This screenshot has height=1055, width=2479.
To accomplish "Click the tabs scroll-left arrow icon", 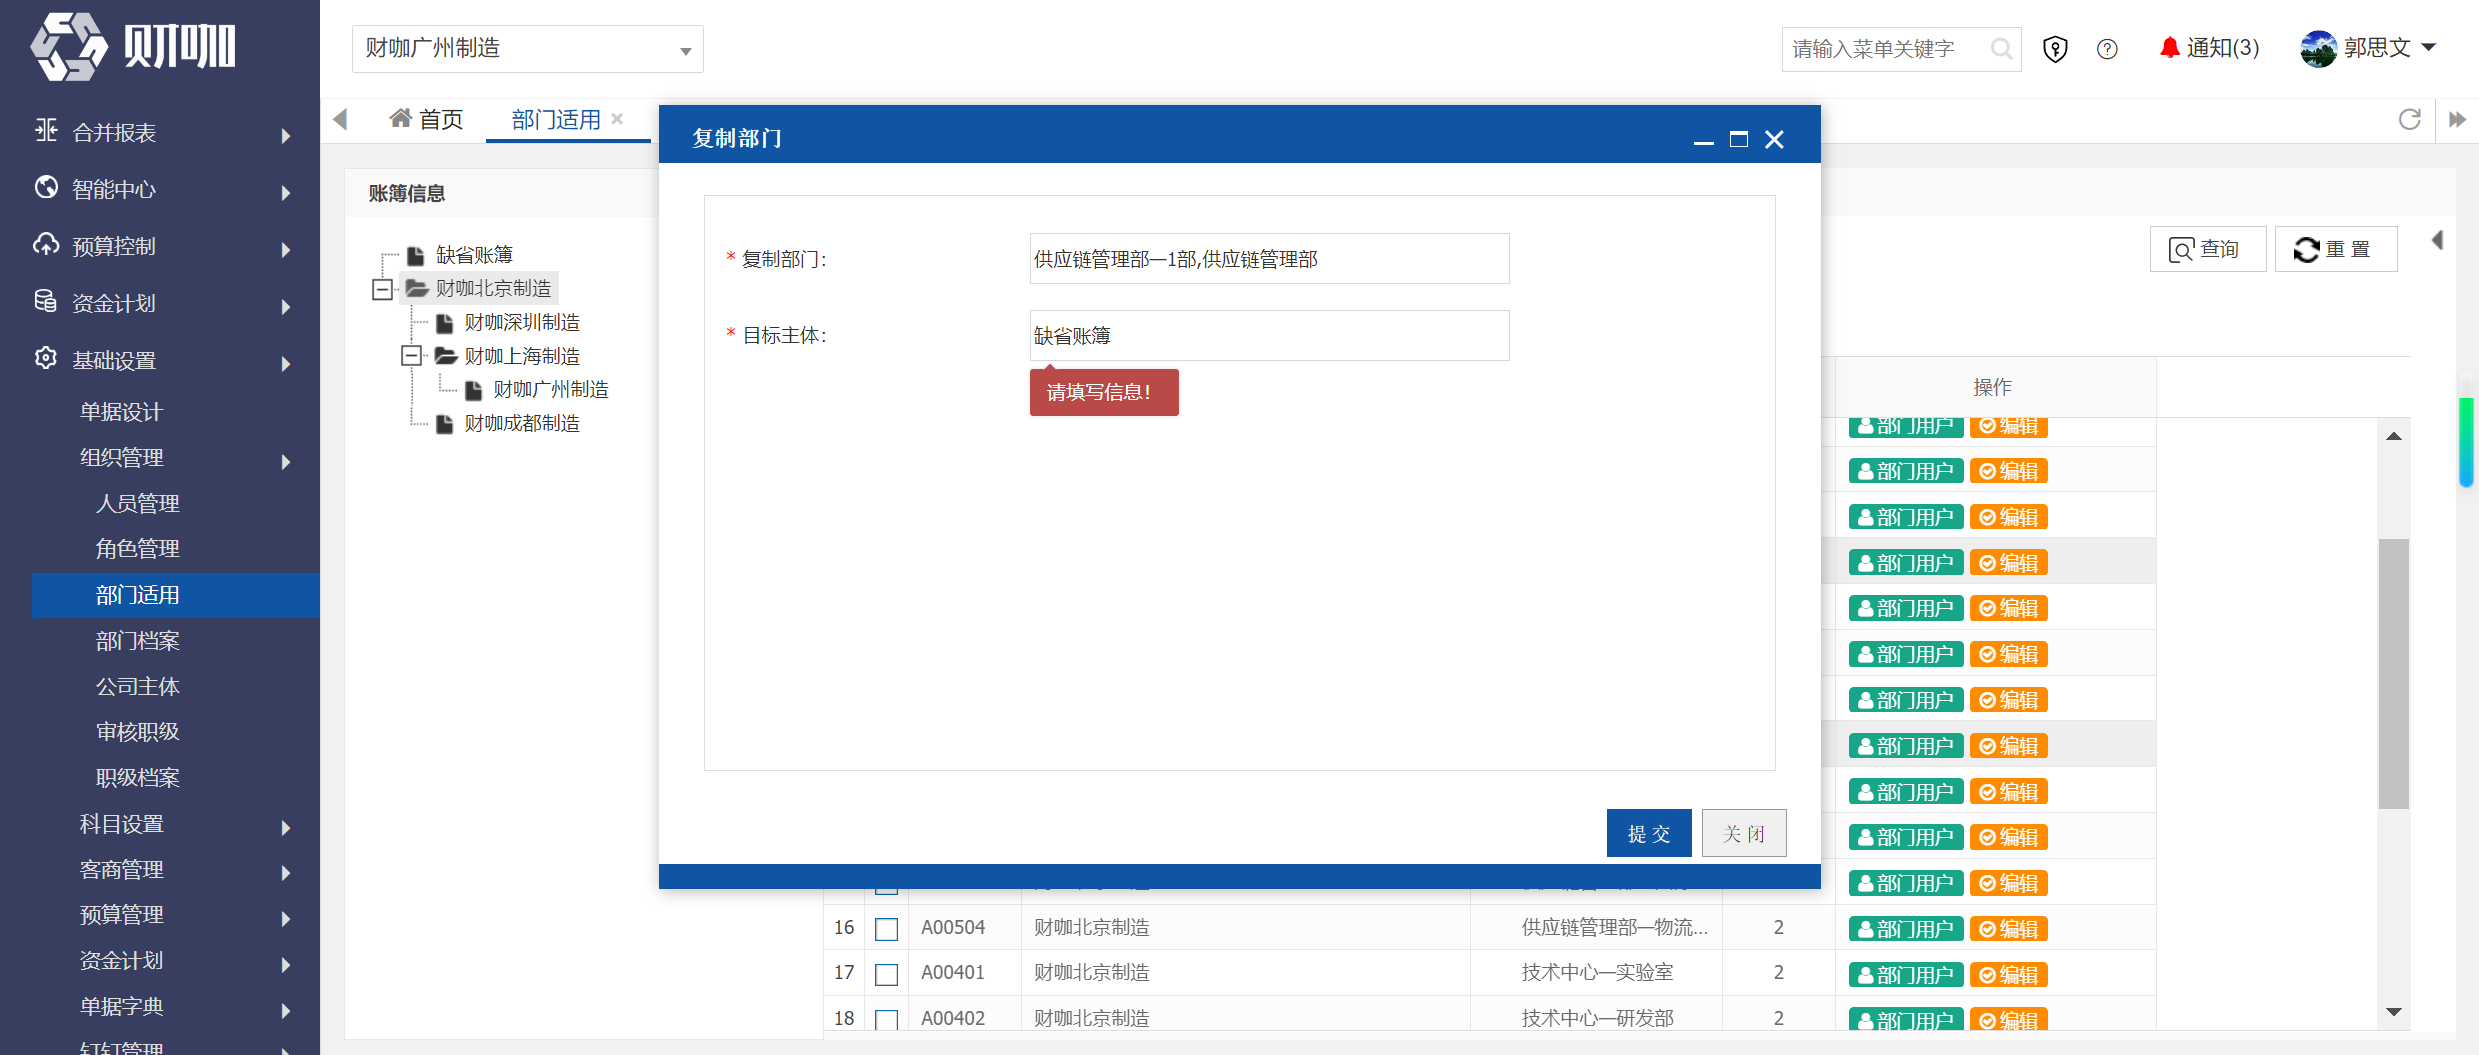I will tap(340, 120).
